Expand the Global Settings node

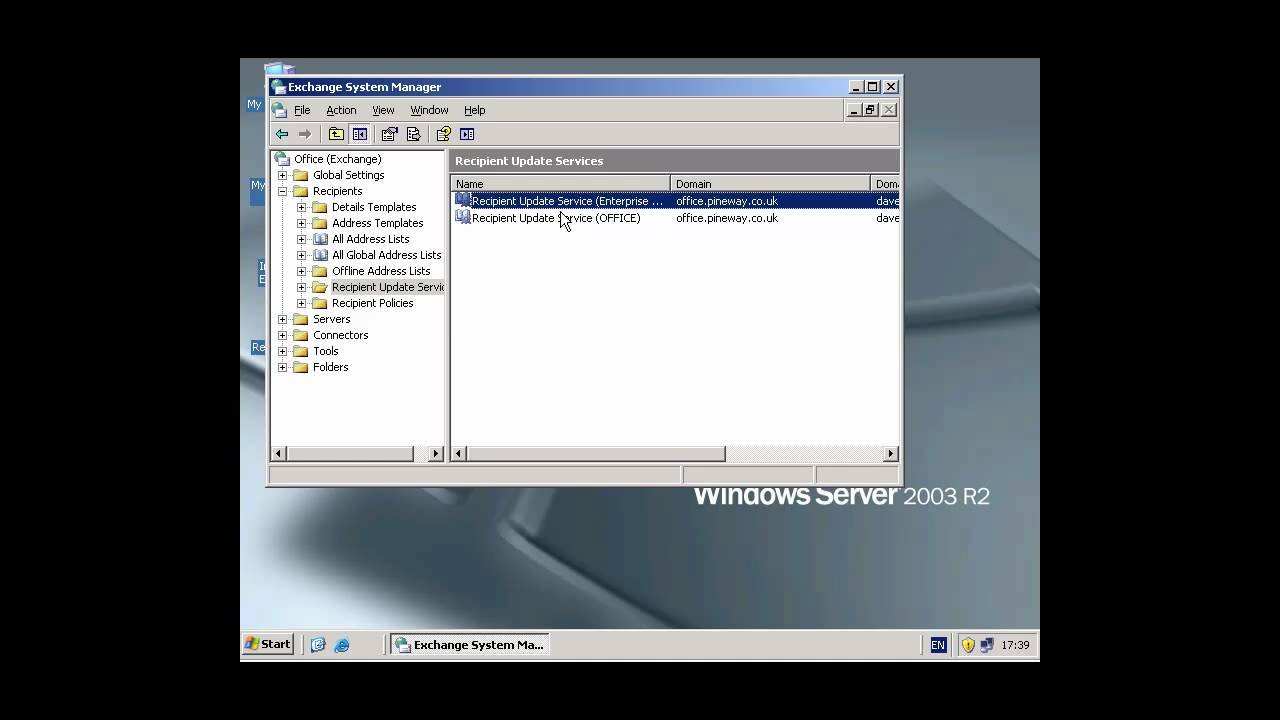tap(282, 175)
